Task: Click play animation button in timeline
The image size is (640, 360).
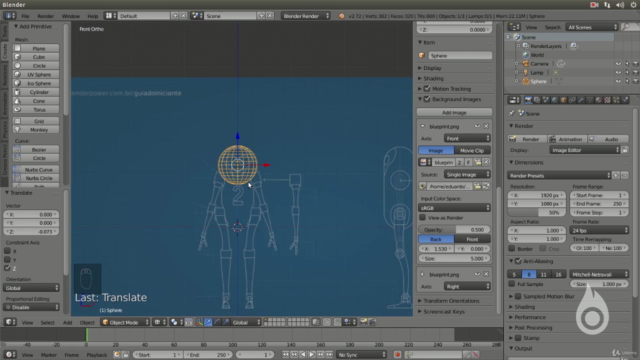Action: (x=311, y=355)
